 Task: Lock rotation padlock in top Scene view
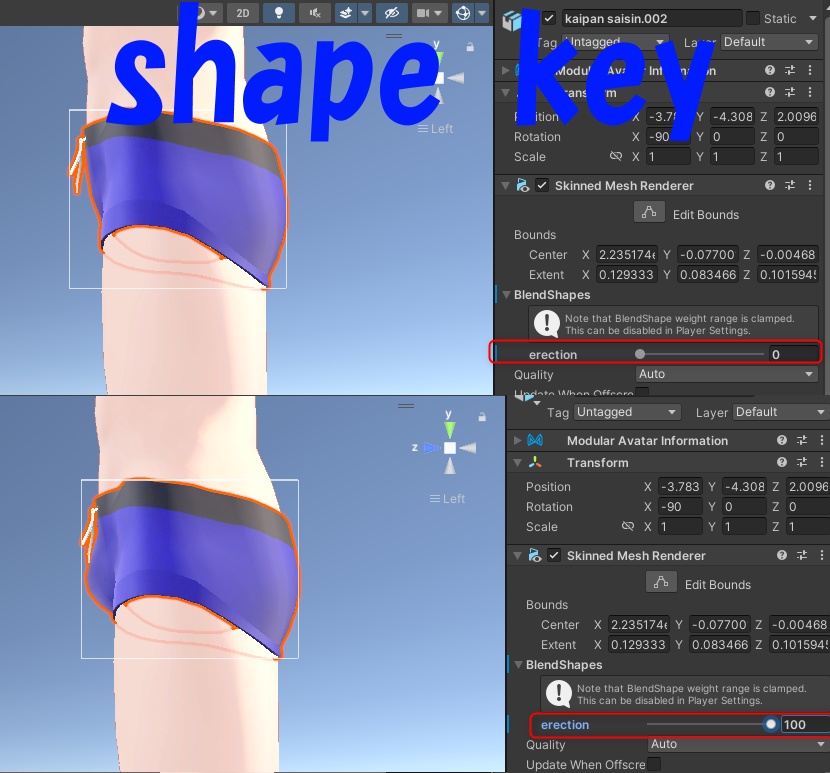point(470,48)
